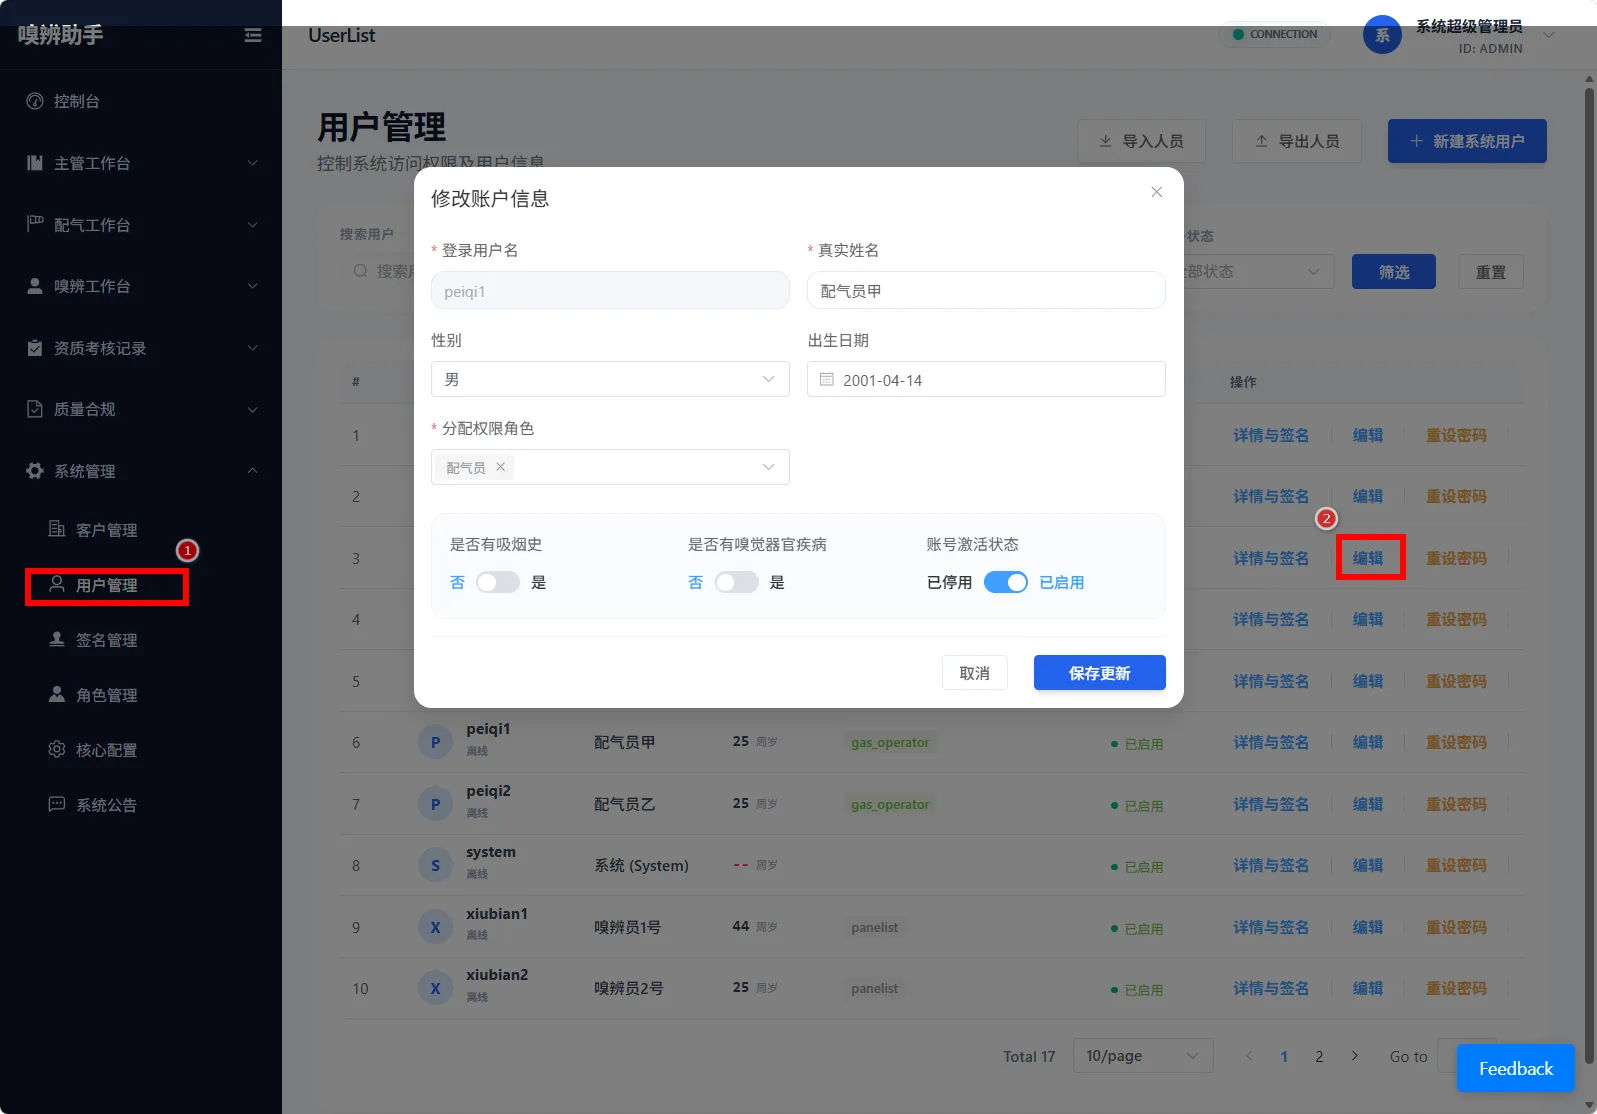
Task: Toggle the 账号激活状态 switch
Action: [1005, 582]
